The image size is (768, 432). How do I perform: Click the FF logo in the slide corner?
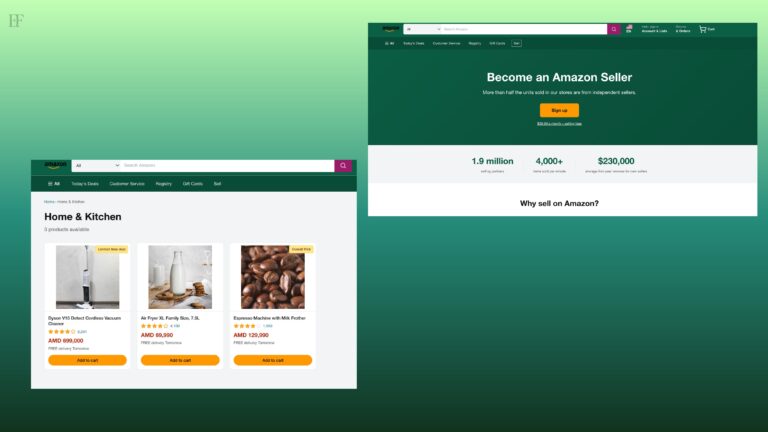pos(16,21)
